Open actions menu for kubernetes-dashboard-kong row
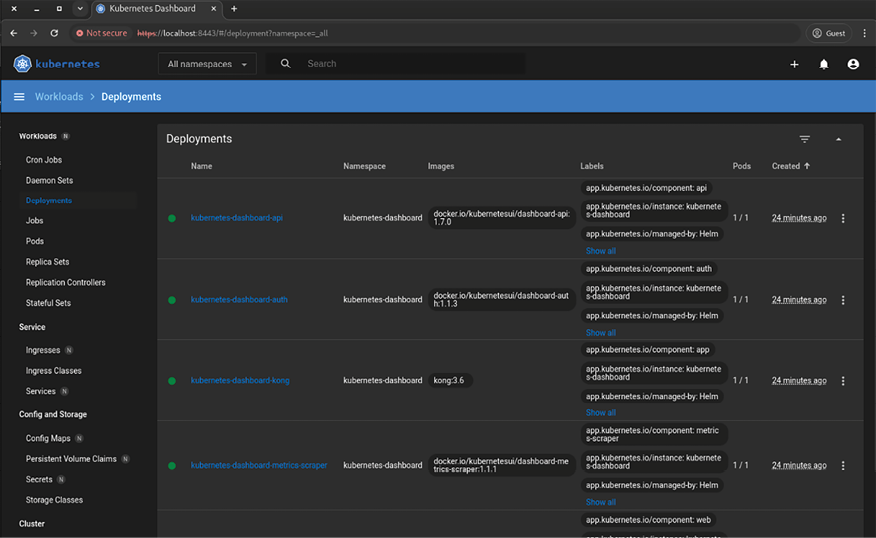 [843, 381]
